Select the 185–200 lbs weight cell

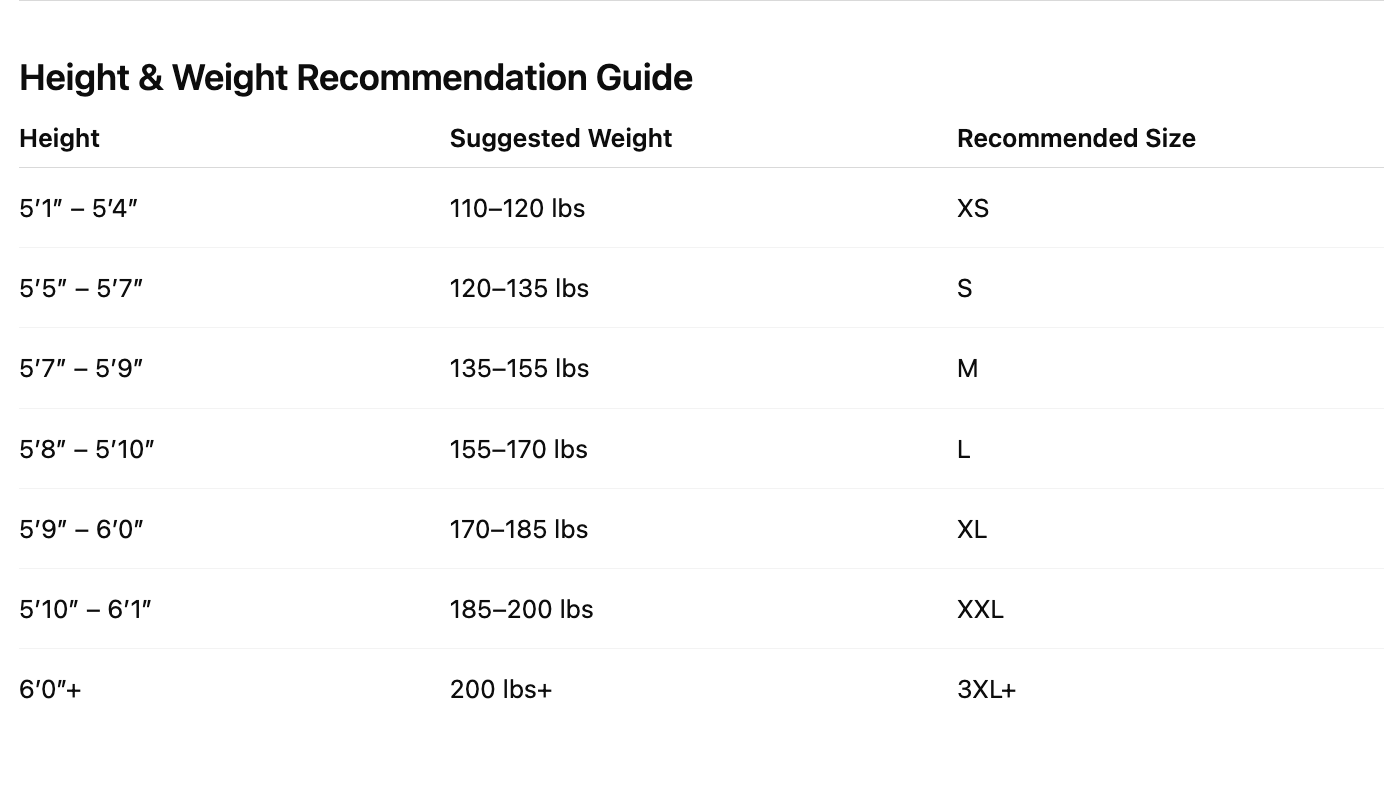[521, 609]
